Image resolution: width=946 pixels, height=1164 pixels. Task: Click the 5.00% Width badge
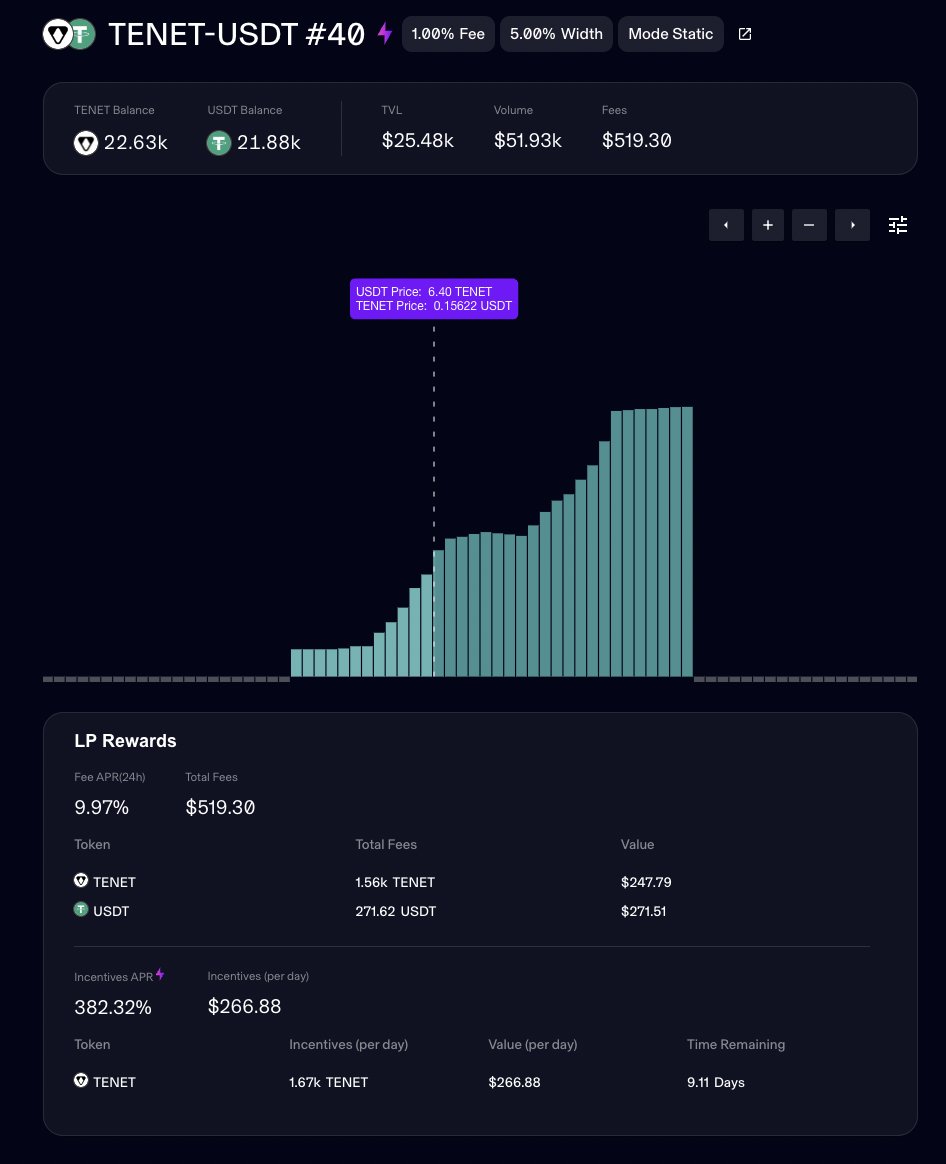[556, 33]
